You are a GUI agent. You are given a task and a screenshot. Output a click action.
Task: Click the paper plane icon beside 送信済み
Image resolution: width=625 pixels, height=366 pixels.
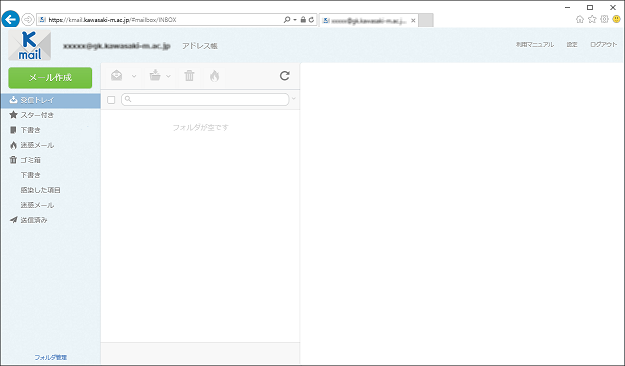[x=14, y=220]
